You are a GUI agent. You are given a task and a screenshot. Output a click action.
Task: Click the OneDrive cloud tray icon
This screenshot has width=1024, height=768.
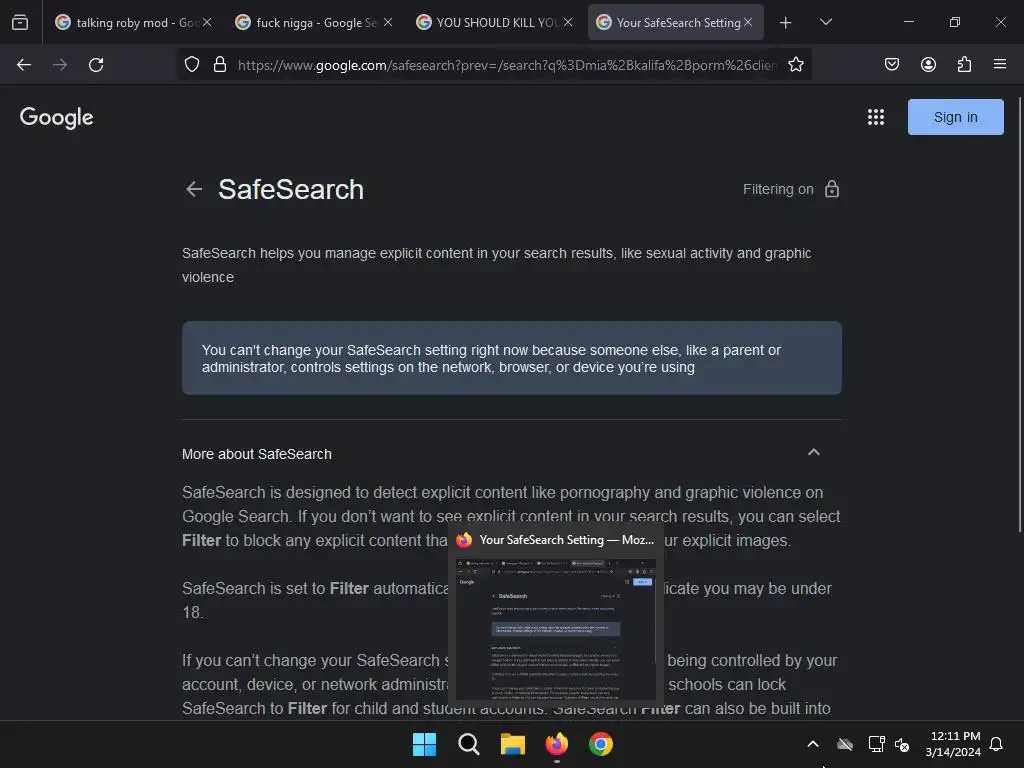[x=845, y=744]
